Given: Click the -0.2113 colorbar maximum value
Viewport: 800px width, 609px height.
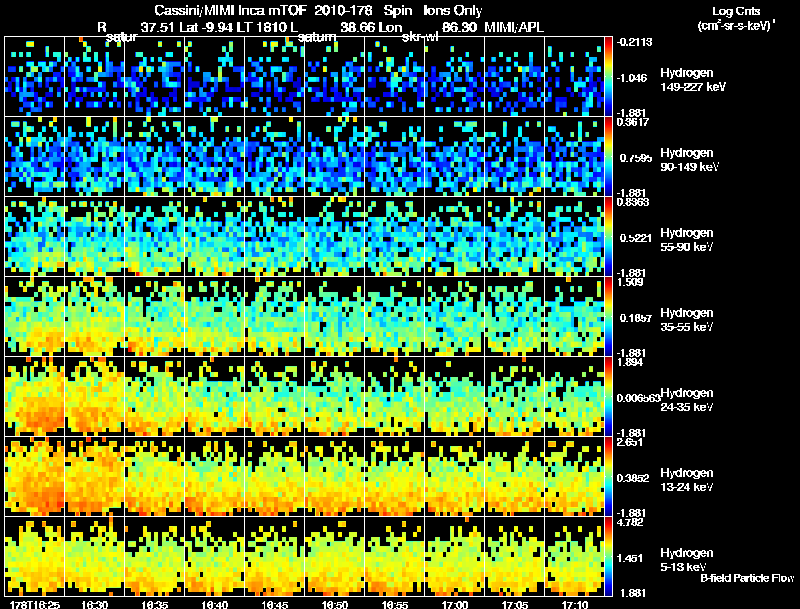Looking at the screenshot, I should coord(634,42).
